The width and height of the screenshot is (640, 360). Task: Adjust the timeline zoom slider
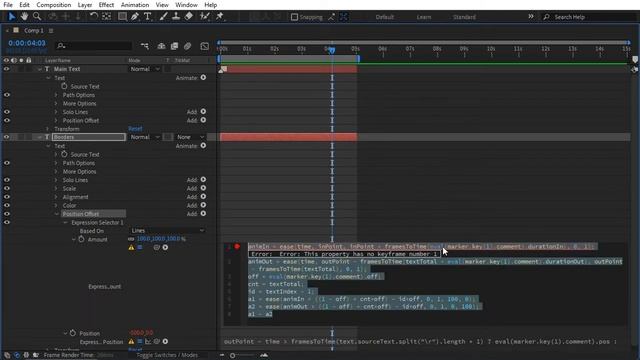click(x=232, y=356)
